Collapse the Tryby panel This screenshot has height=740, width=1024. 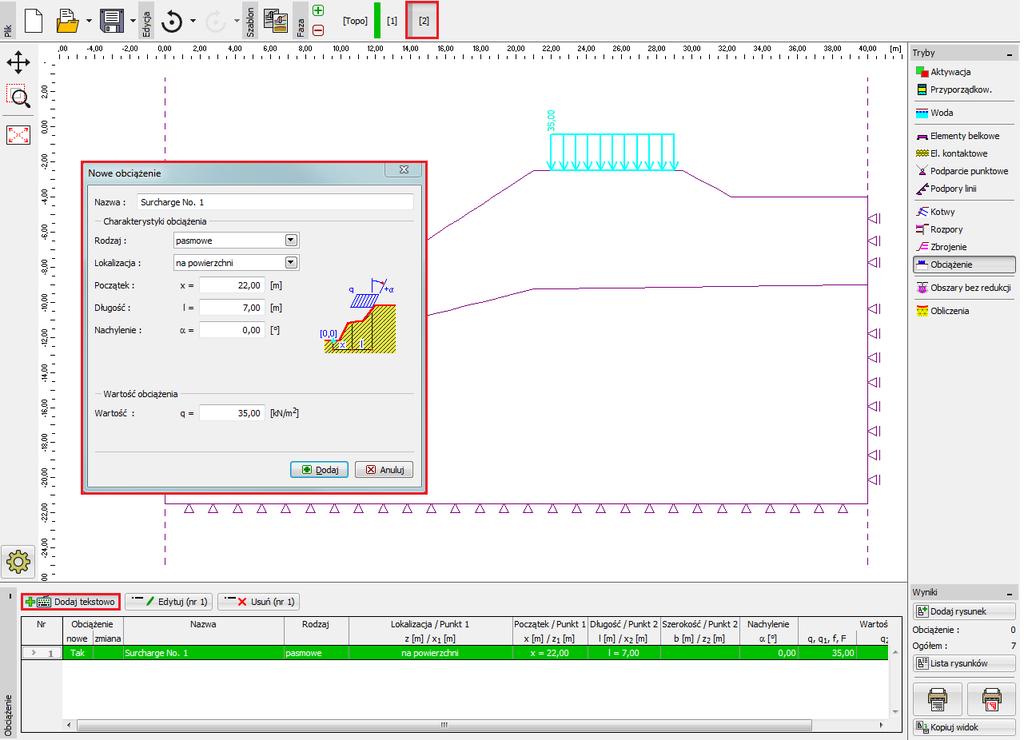(x=1009, y=54)
